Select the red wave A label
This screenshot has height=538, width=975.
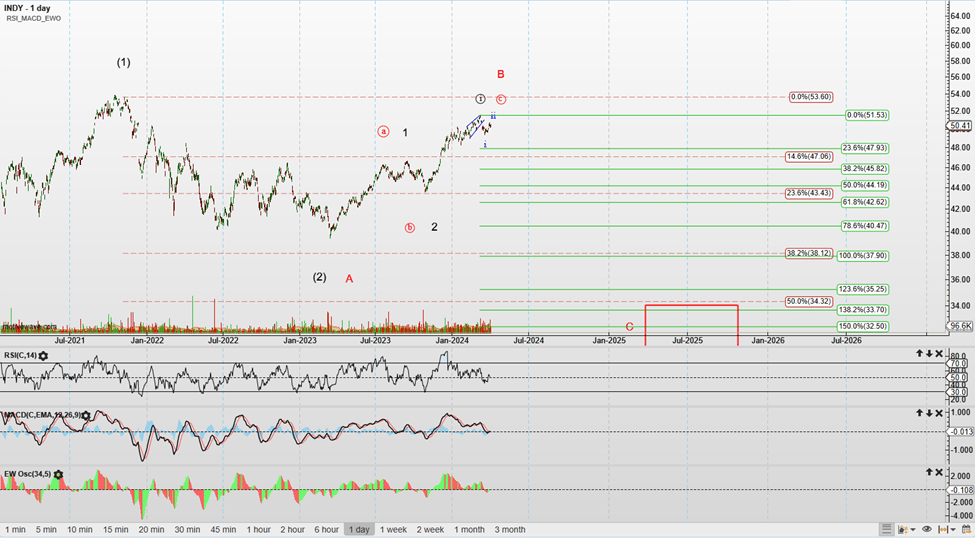(x=349, y=279)
